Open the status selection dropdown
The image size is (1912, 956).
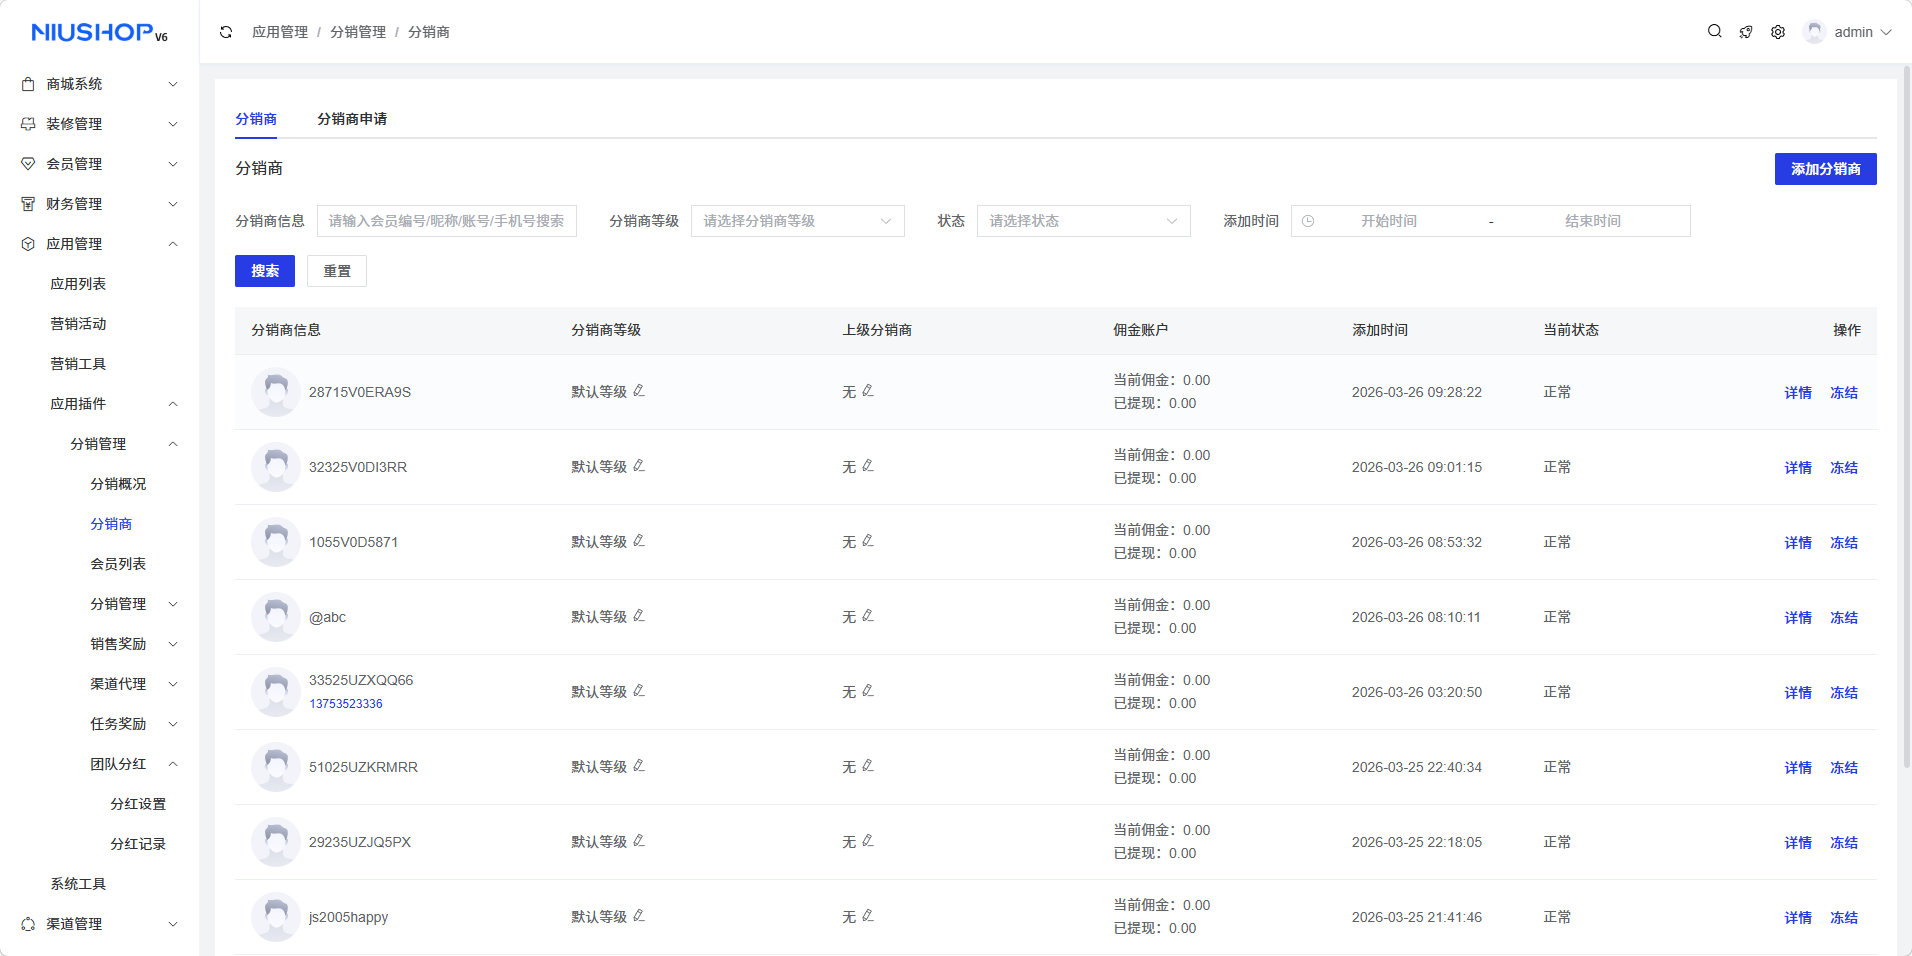coord(1083,221)
